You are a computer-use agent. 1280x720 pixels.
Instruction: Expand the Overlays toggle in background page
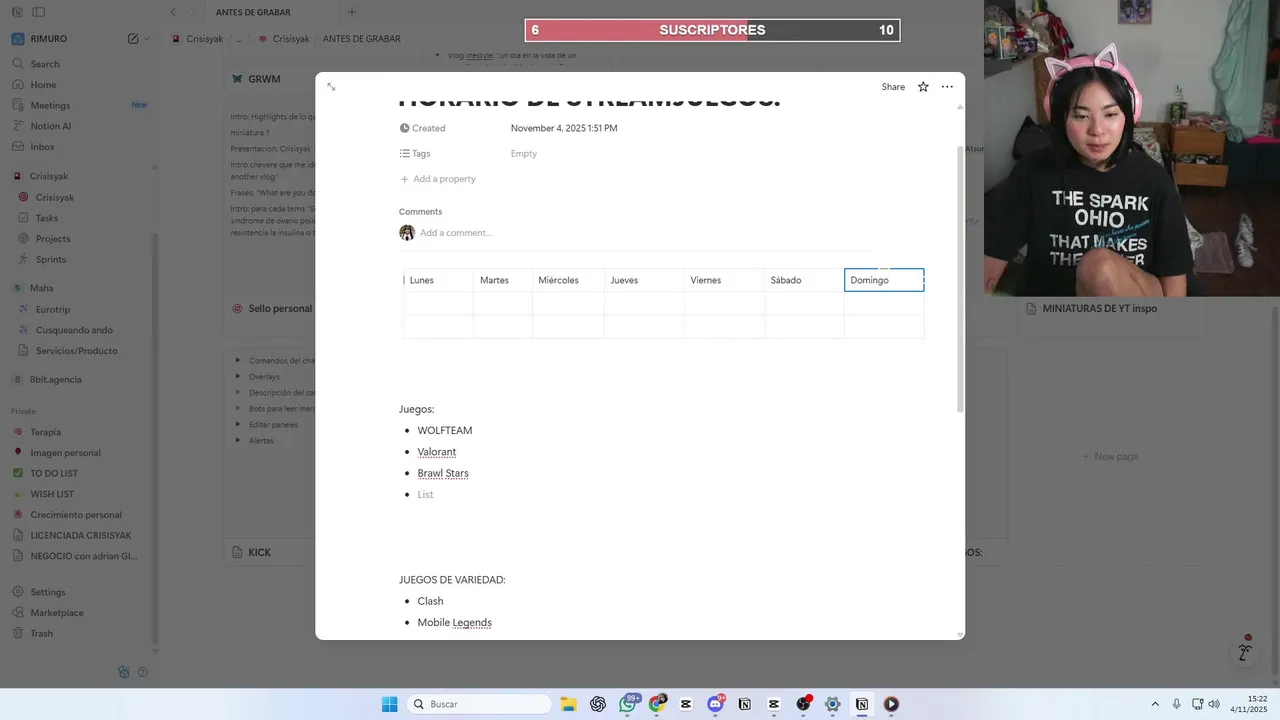[x=238, y=376]
